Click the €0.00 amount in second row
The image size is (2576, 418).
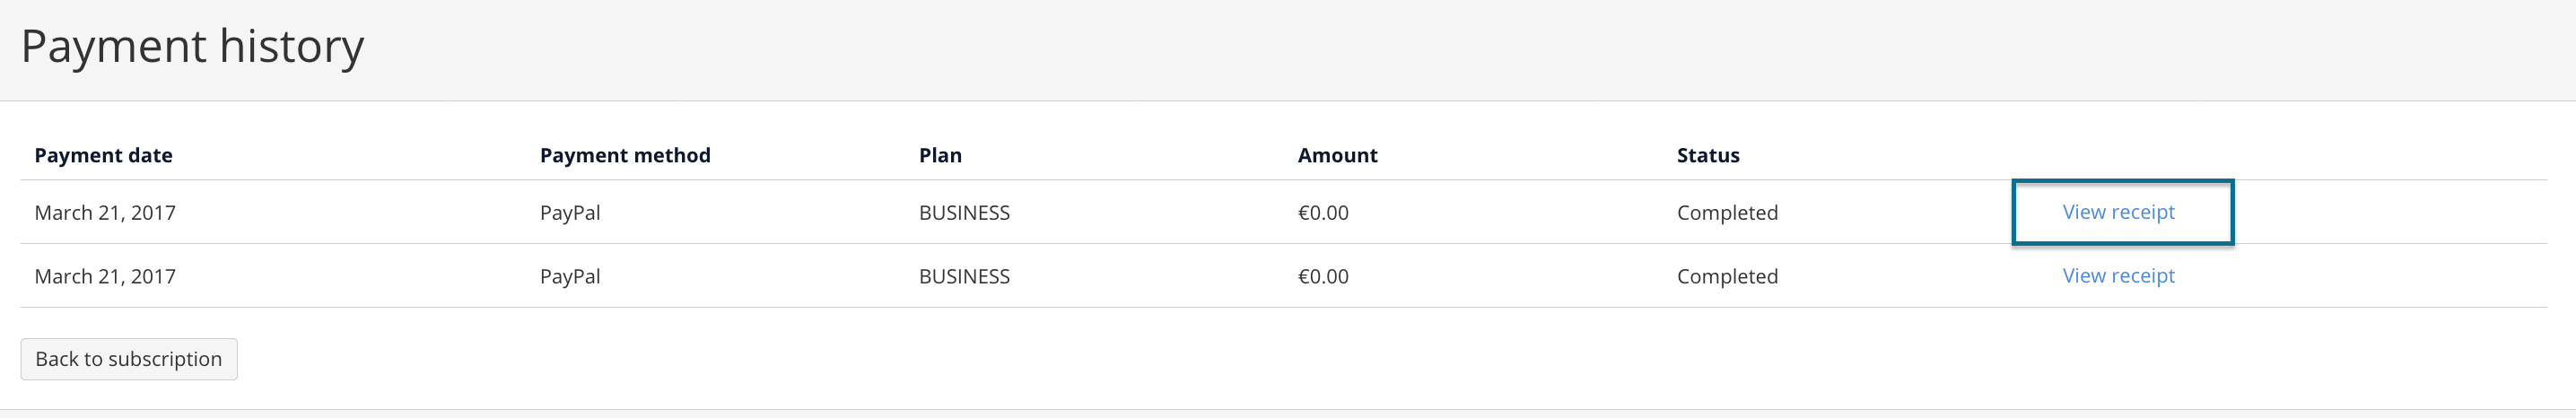point(1323,277)
